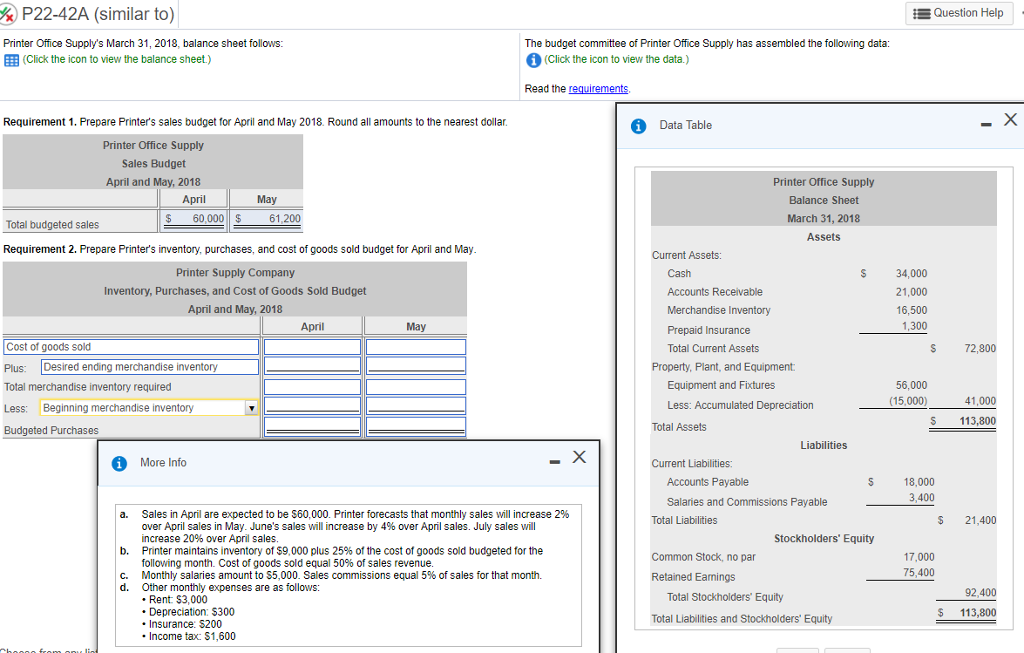This screenshot has height=653, width=1024.
Task: Click Accounts Payable amount 18,000
Action: coord(919,482)
